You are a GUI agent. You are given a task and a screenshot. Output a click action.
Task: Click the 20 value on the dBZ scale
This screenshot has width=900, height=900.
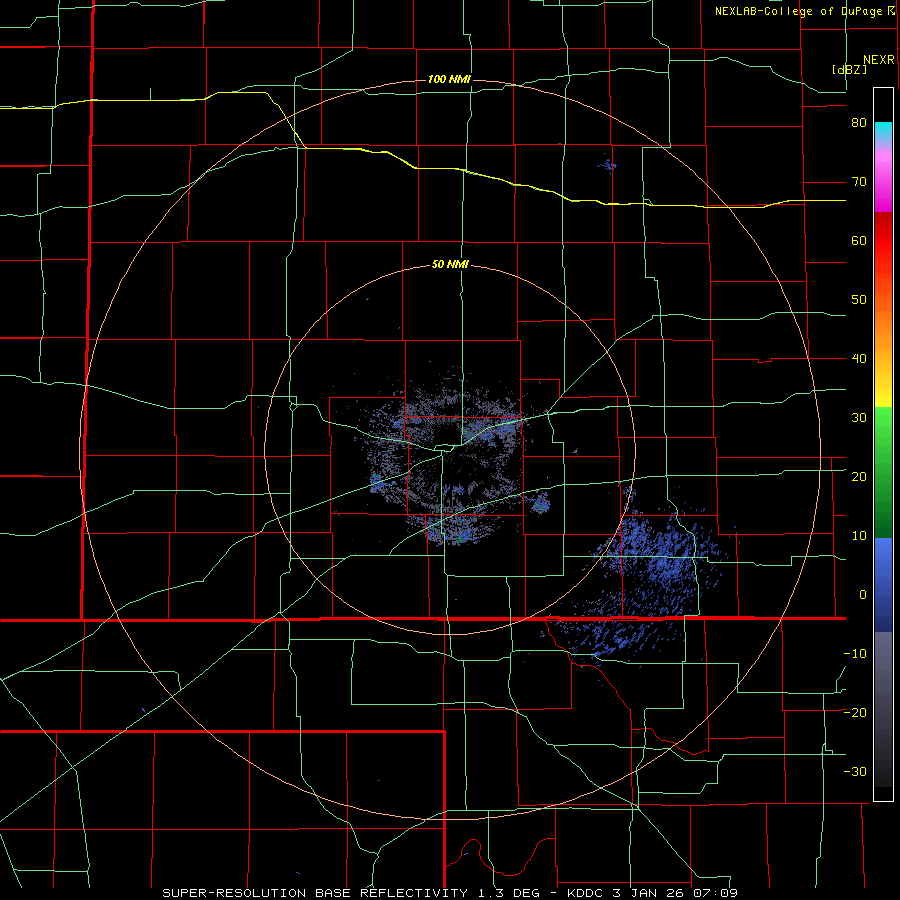coord(859,476)
